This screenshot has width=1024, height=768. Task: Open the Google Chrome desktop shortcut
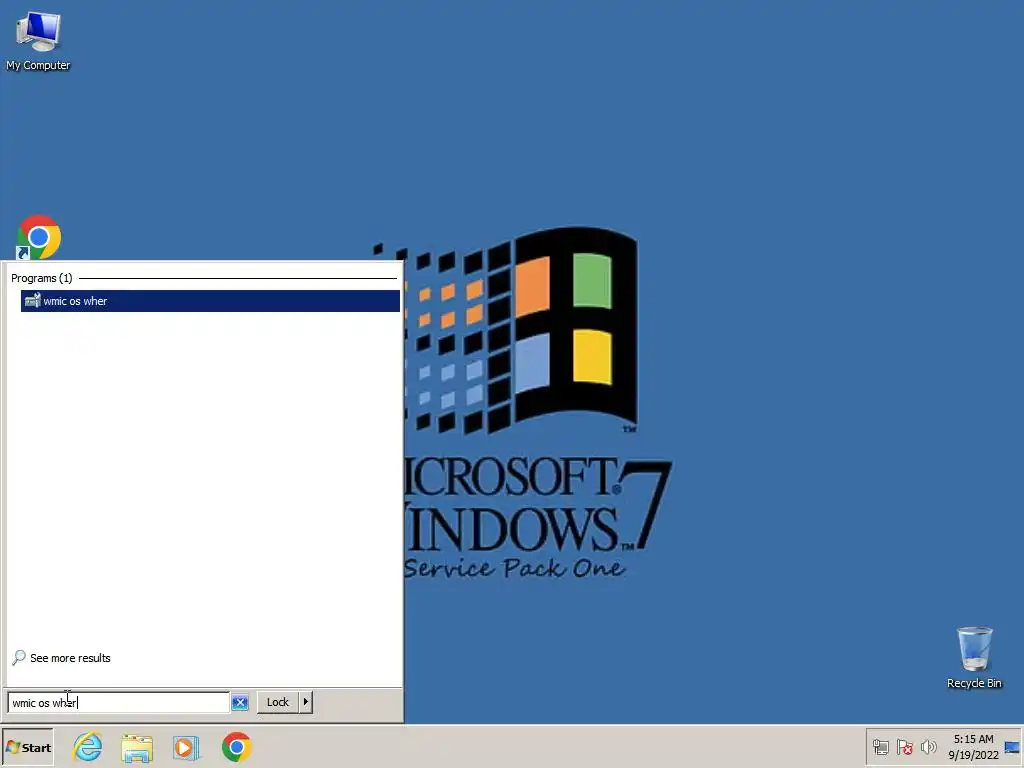[38, 238]
